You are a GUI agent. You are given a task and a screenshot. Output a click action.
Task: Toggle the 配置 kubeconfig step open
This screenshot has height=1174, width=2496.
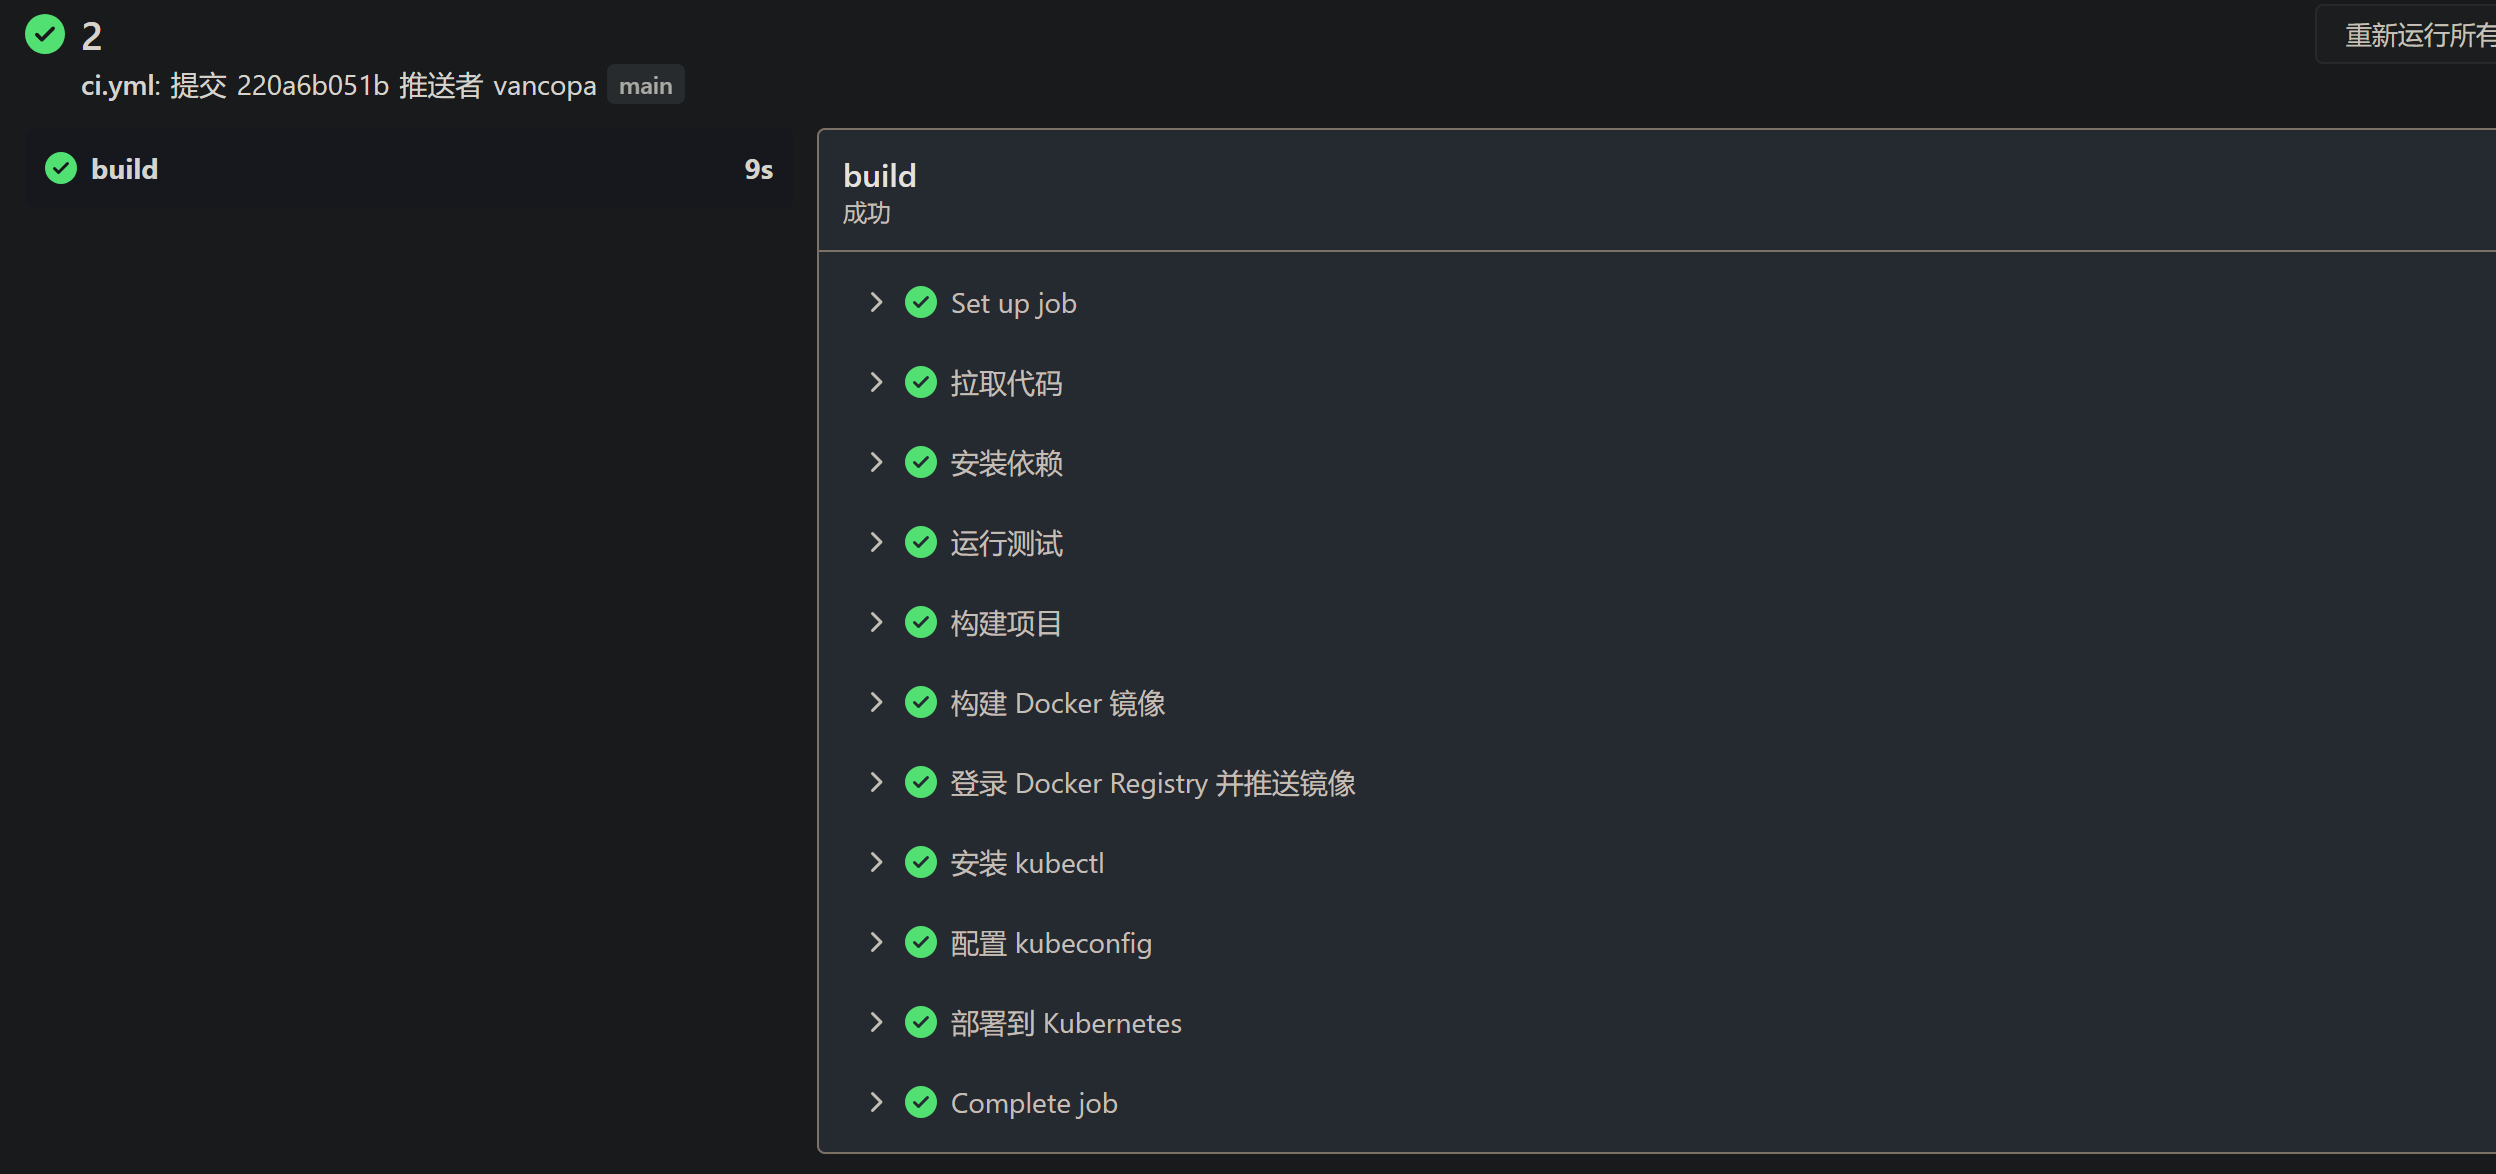876,941
